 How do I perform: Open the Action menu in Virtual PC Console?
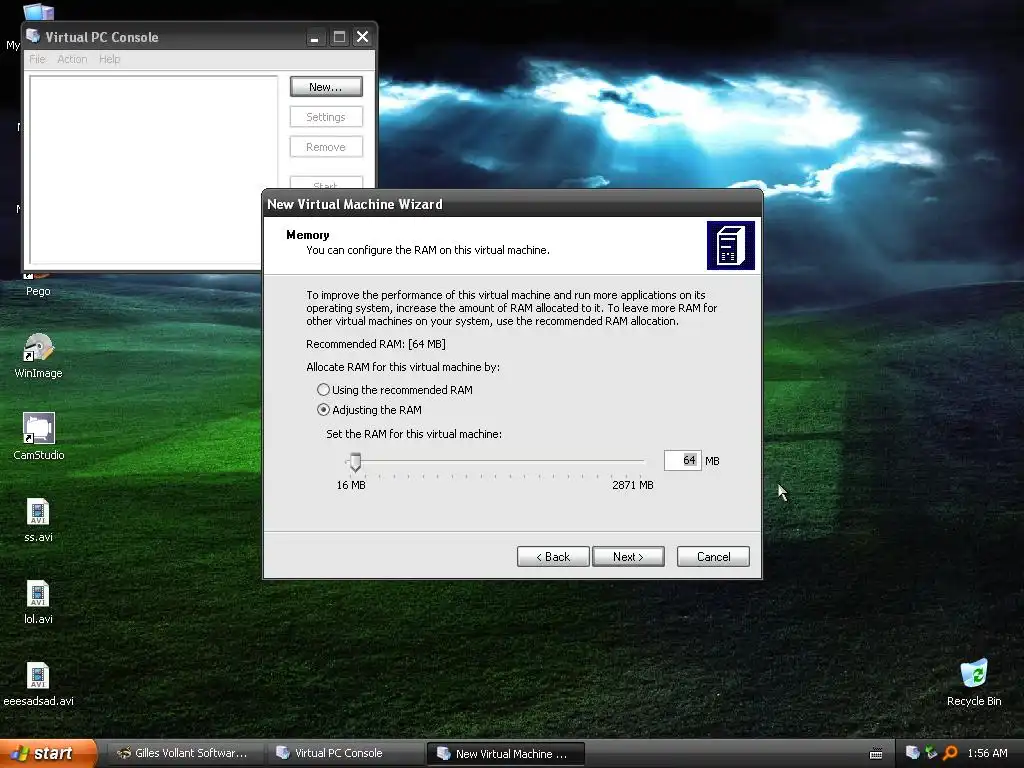[72, 59]
